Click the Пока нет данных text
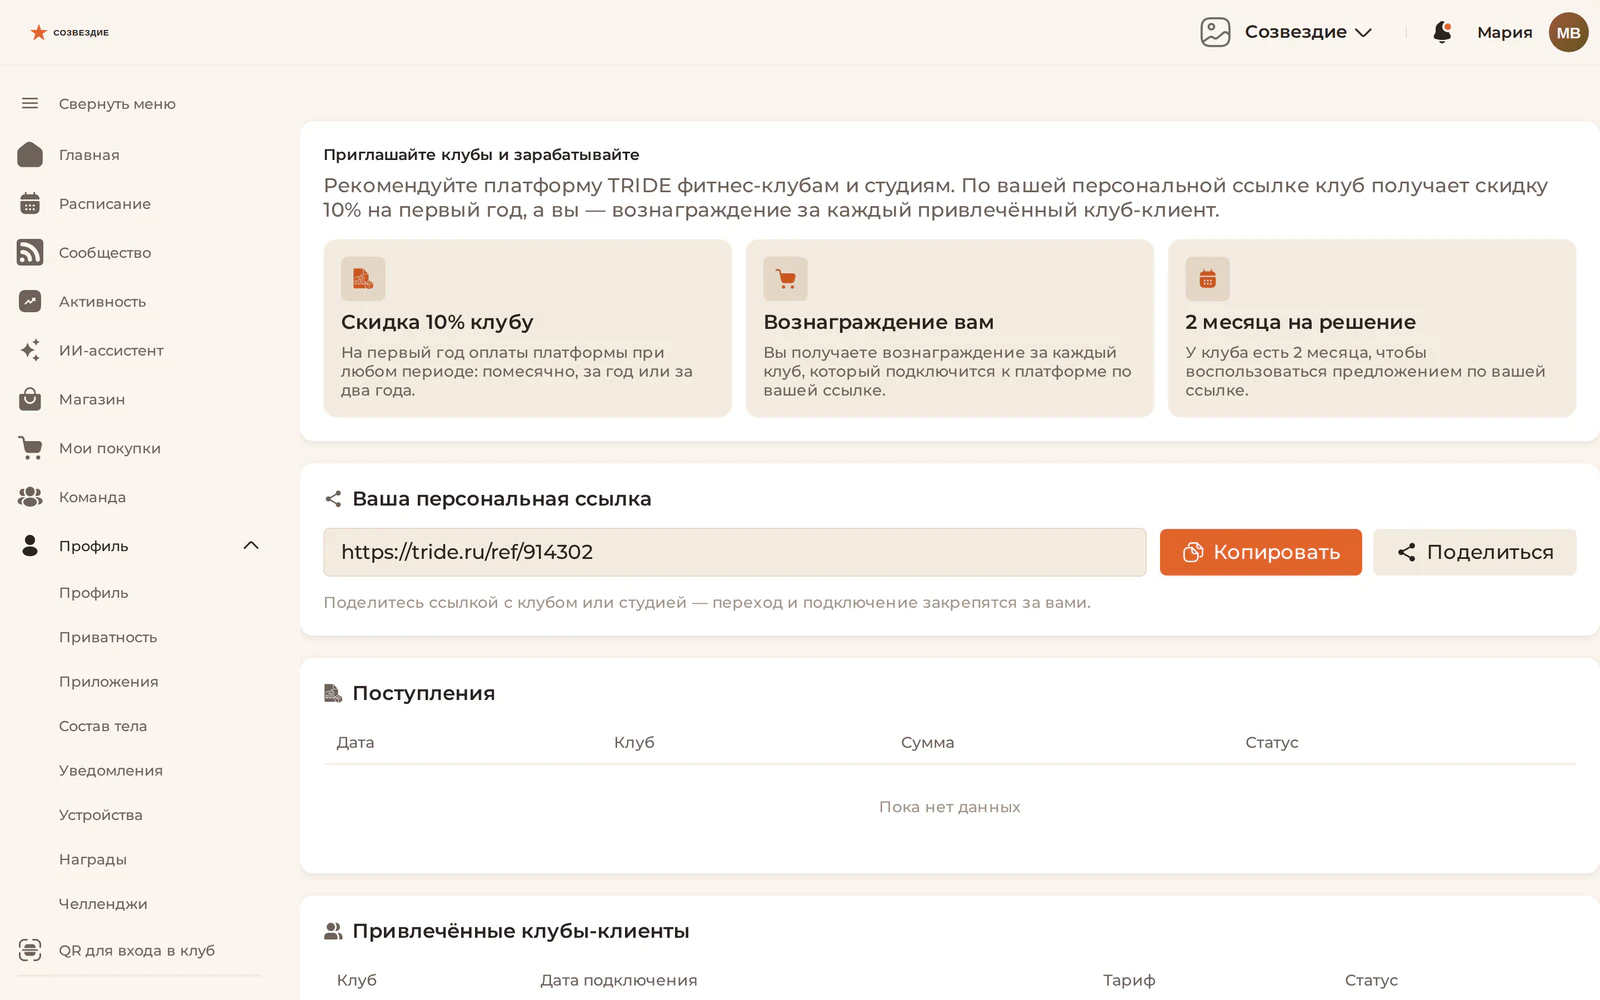 tap(949, 806)
